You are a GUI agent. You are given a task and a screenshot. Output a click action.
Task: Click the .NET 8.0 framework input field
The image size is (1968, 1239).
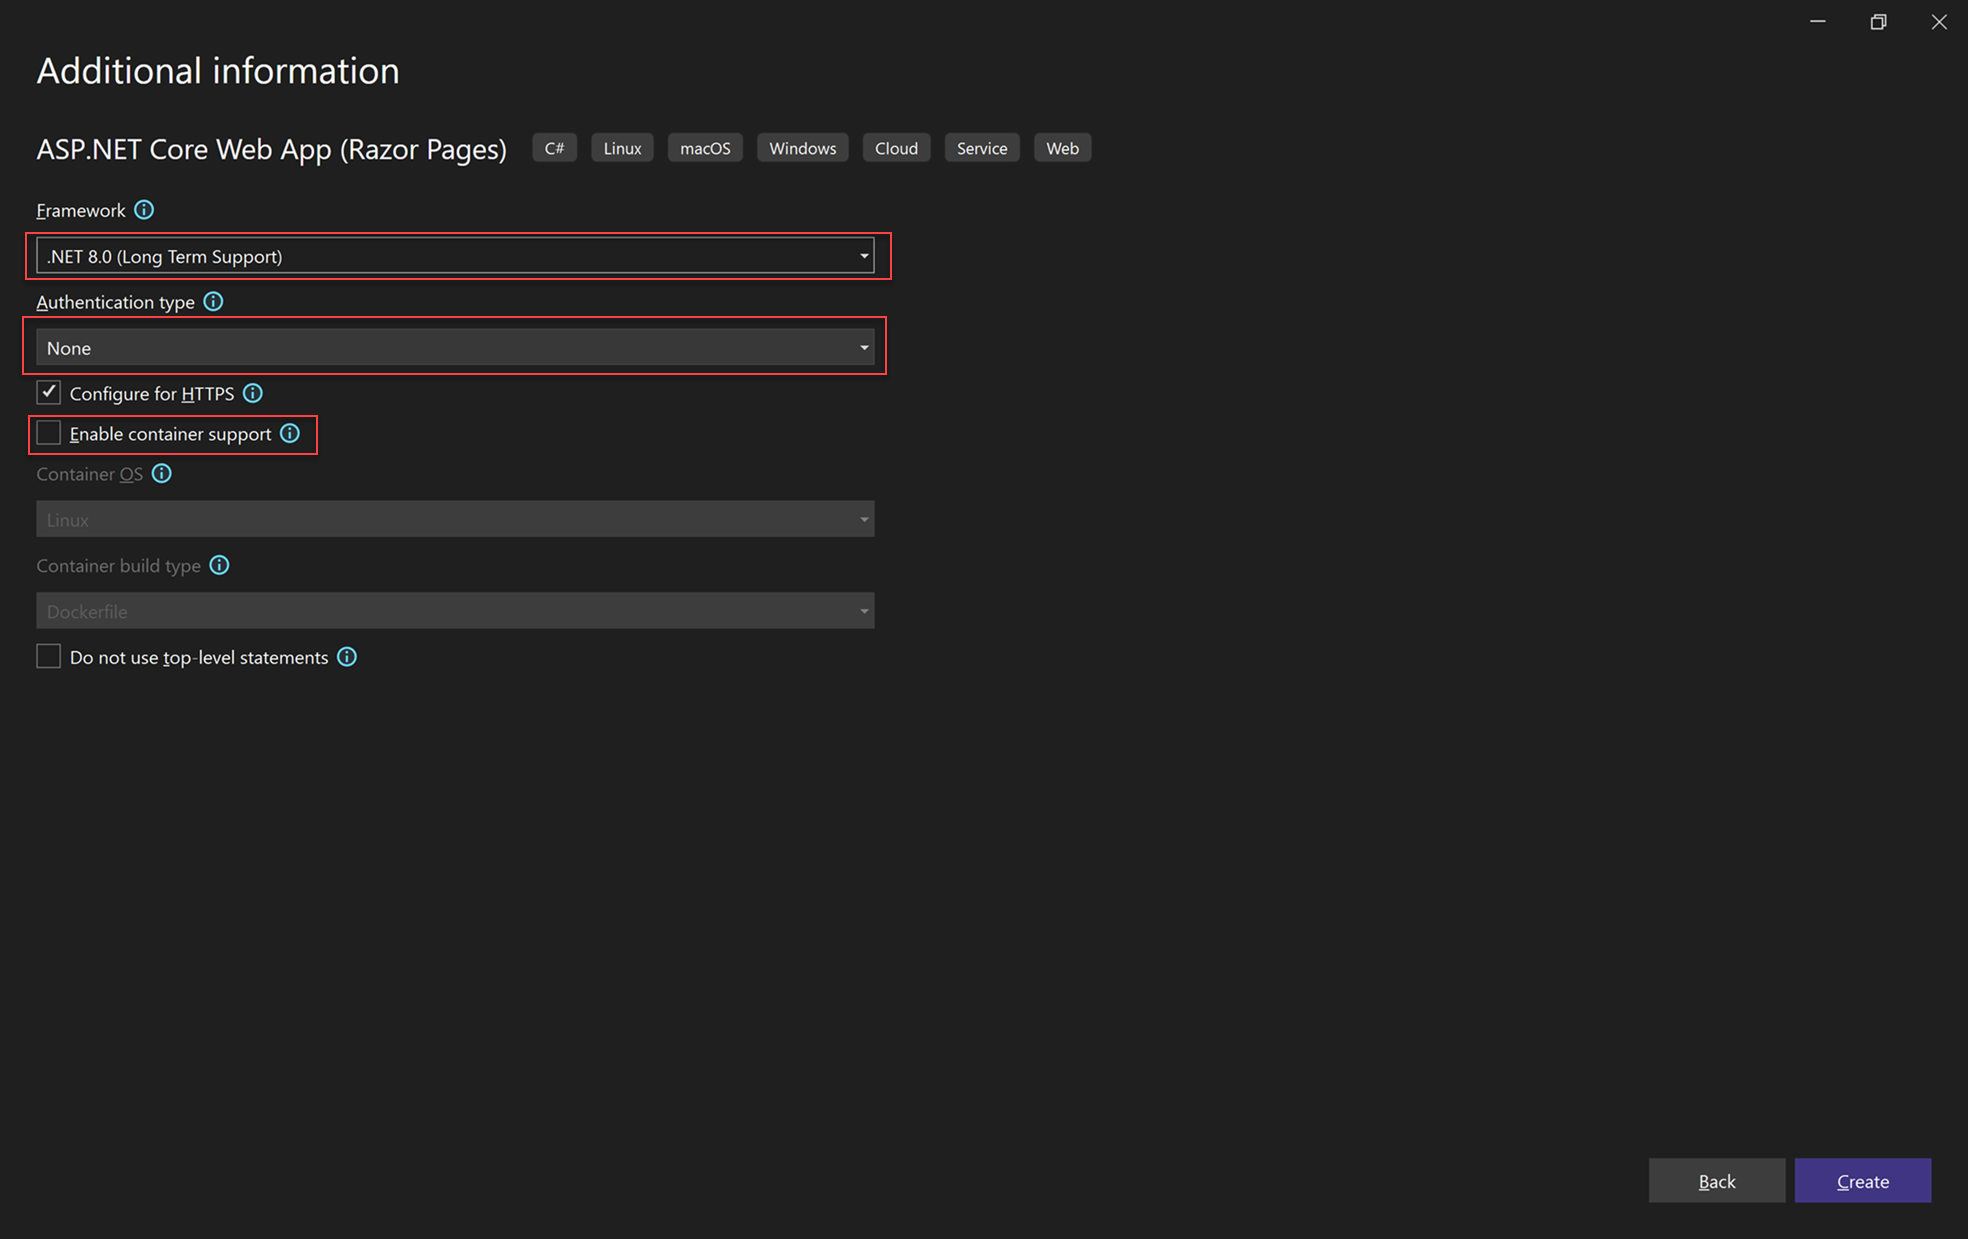(457, 256)
